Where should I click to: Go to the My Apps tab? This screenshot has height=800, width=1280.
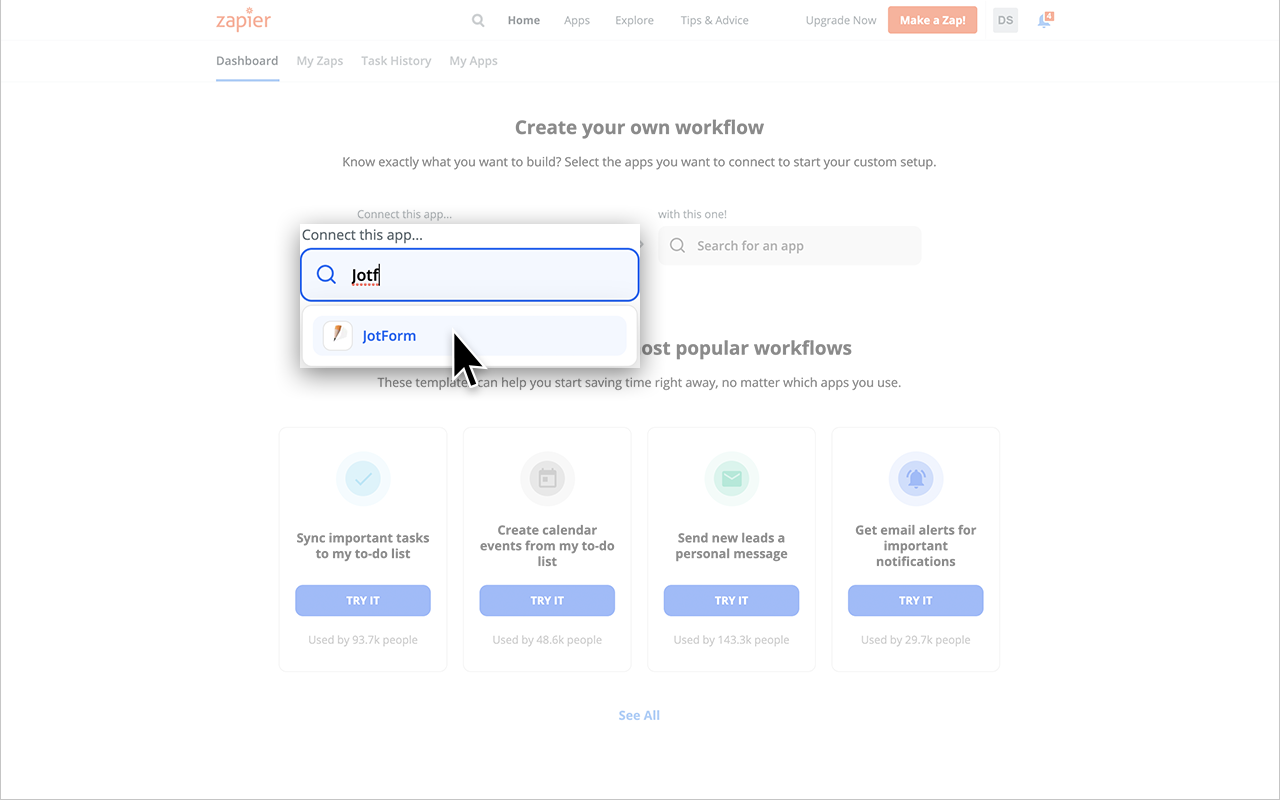(473, 61)
